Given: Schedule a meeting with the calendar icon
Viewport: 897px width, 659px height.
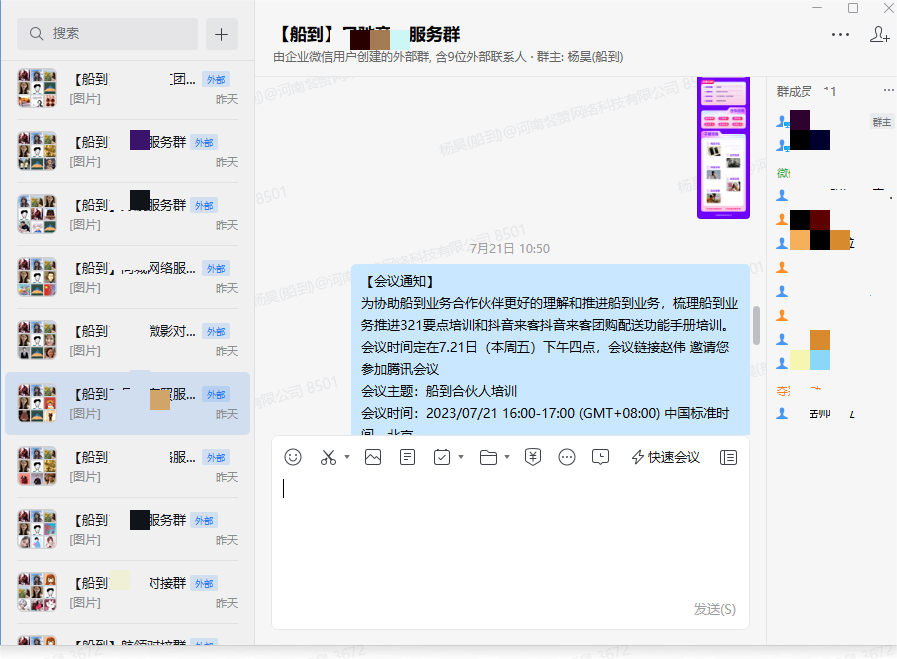Looking at the screenshot, I should (x=440, y=457).
